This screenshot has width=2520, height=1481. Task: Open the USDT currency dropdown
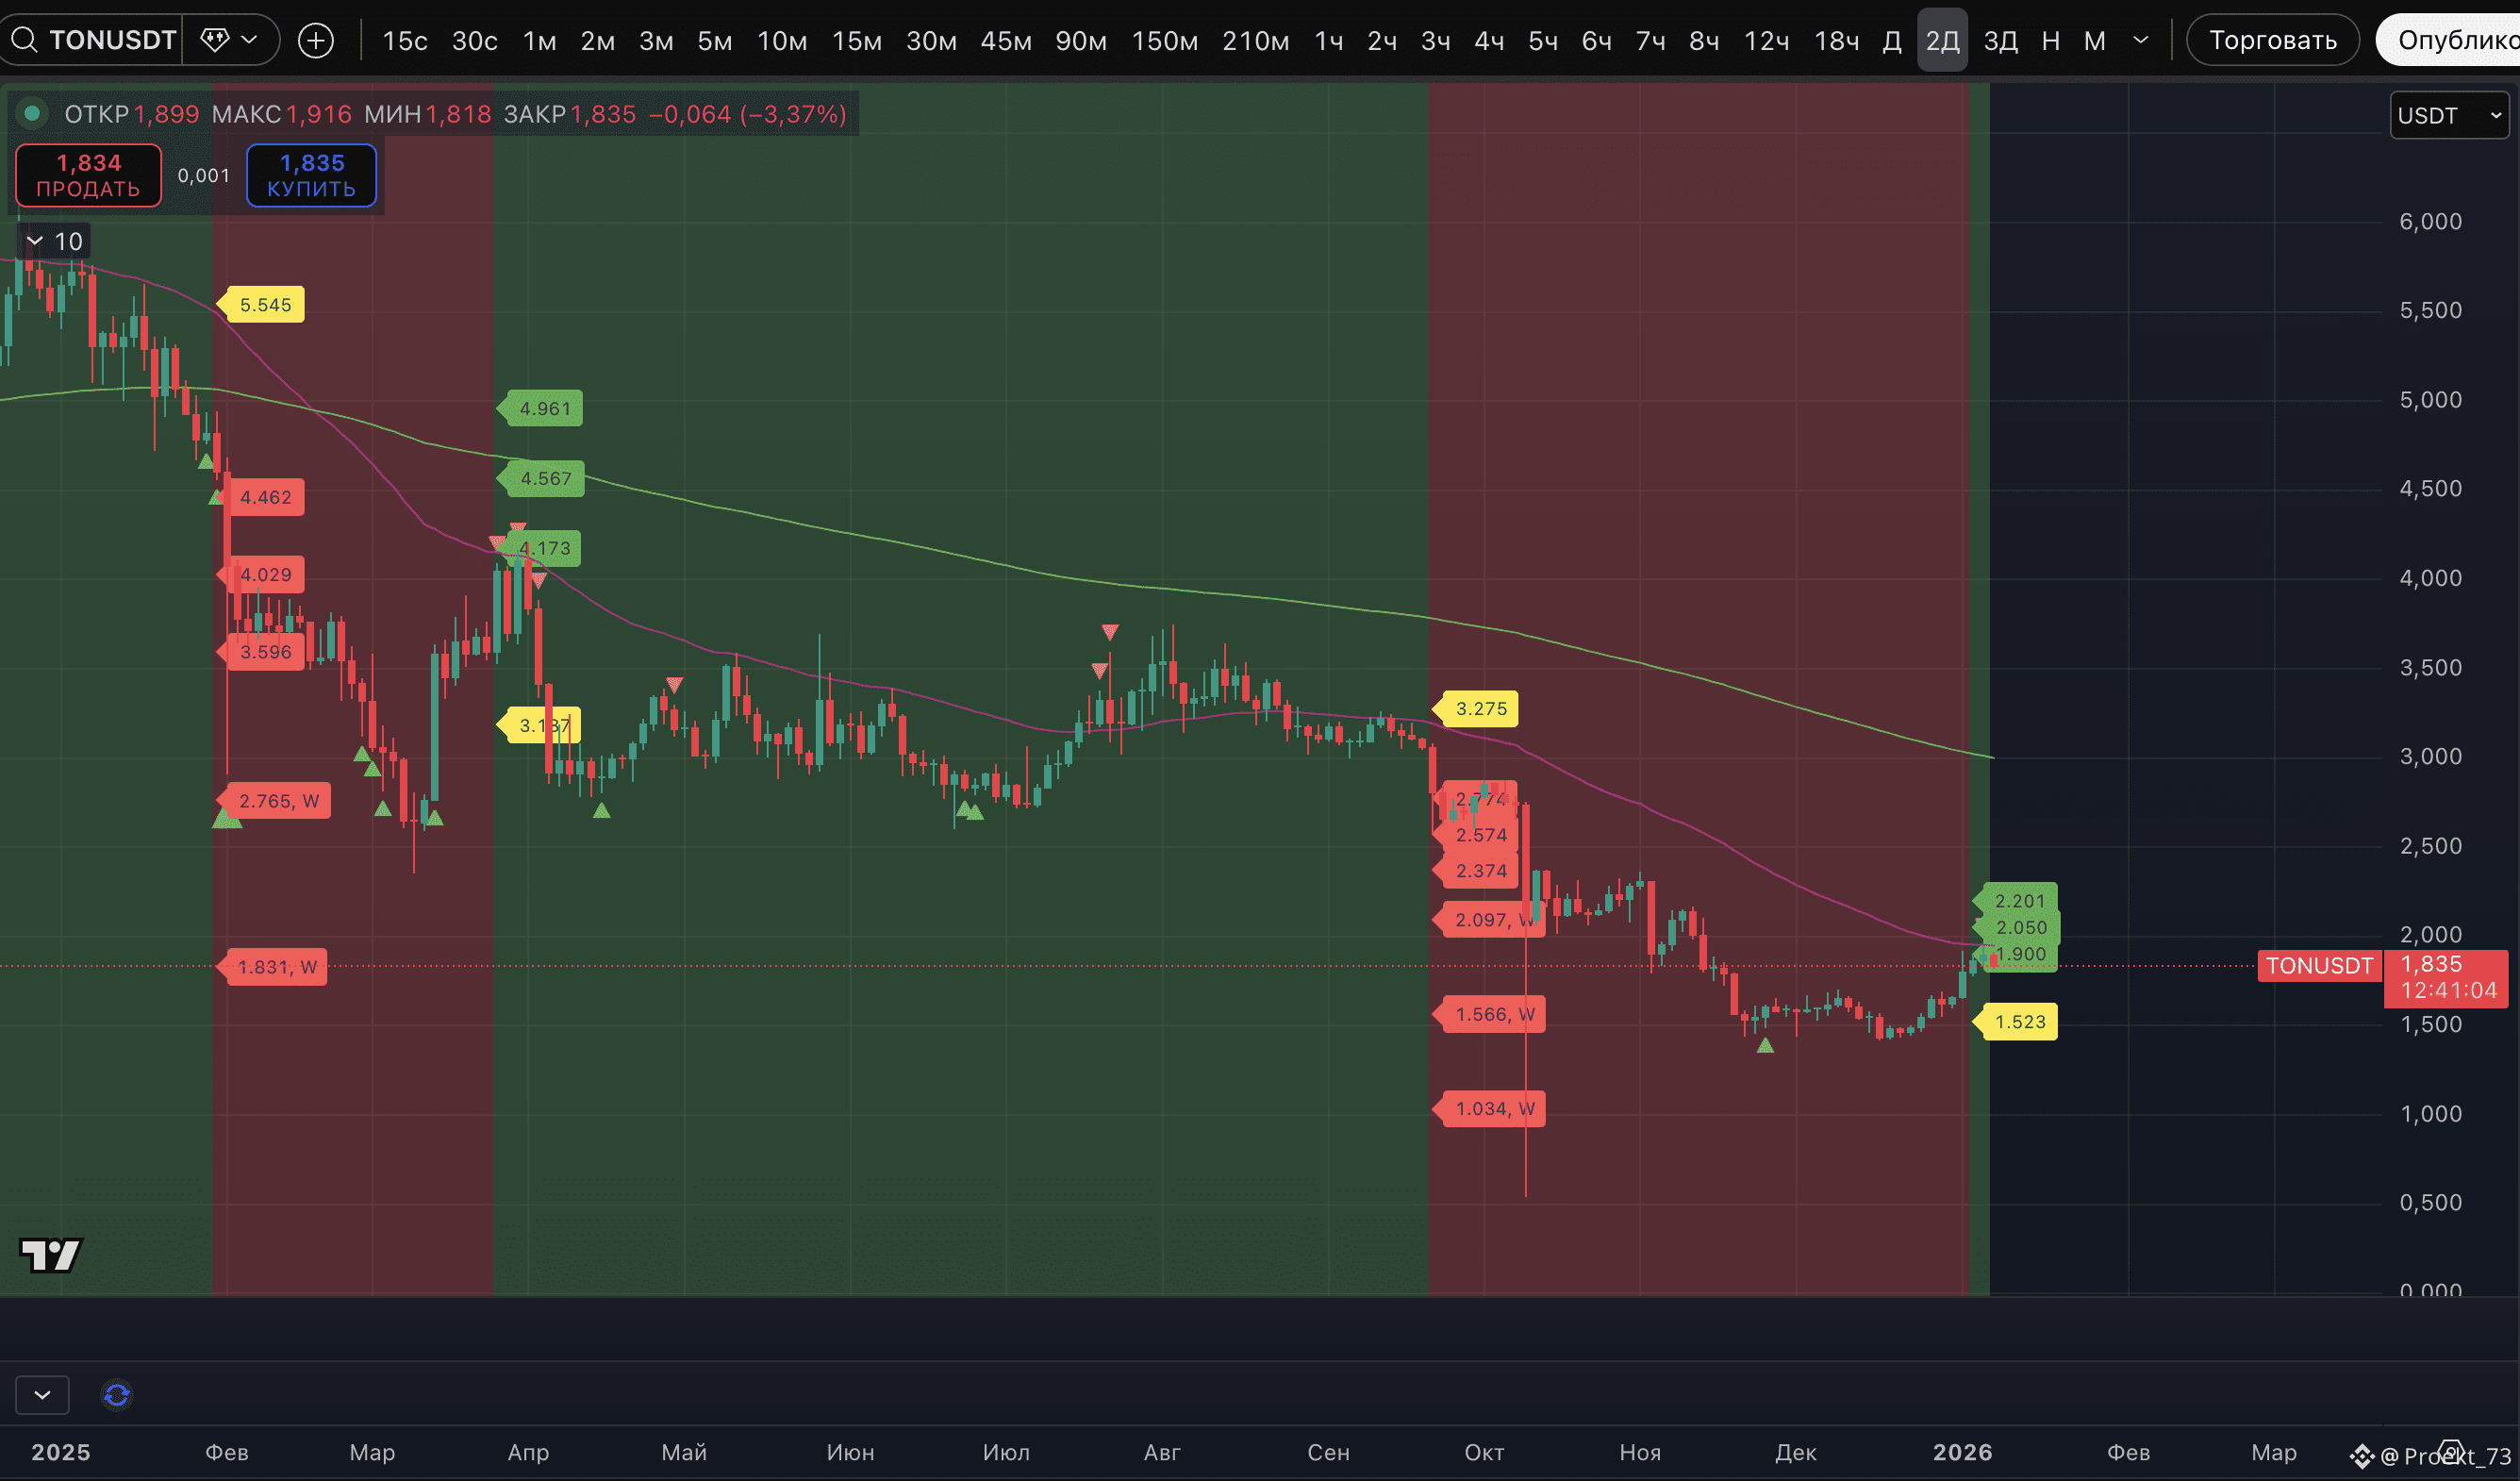[2448, 116]
